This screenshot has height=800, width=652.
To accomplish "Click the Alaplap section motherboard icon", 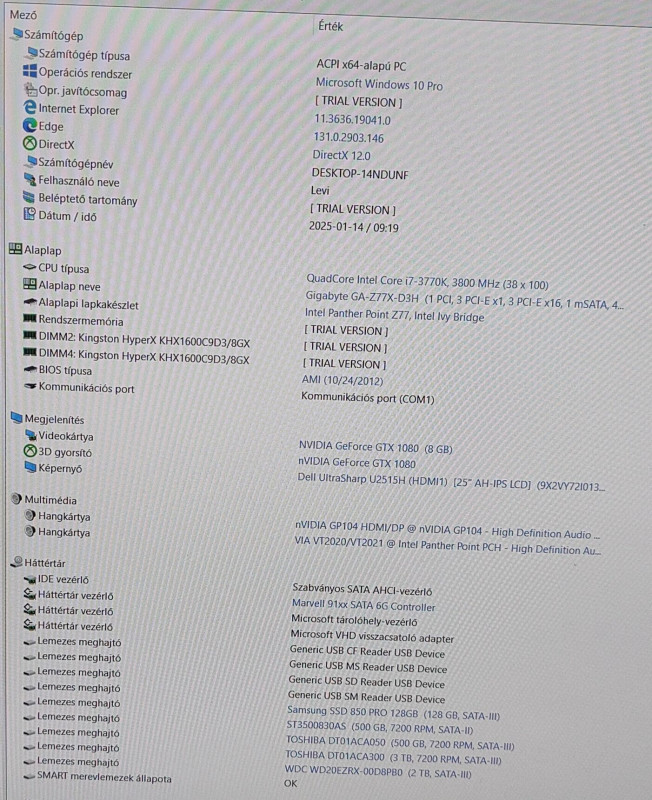I will [x=16, y=249].
